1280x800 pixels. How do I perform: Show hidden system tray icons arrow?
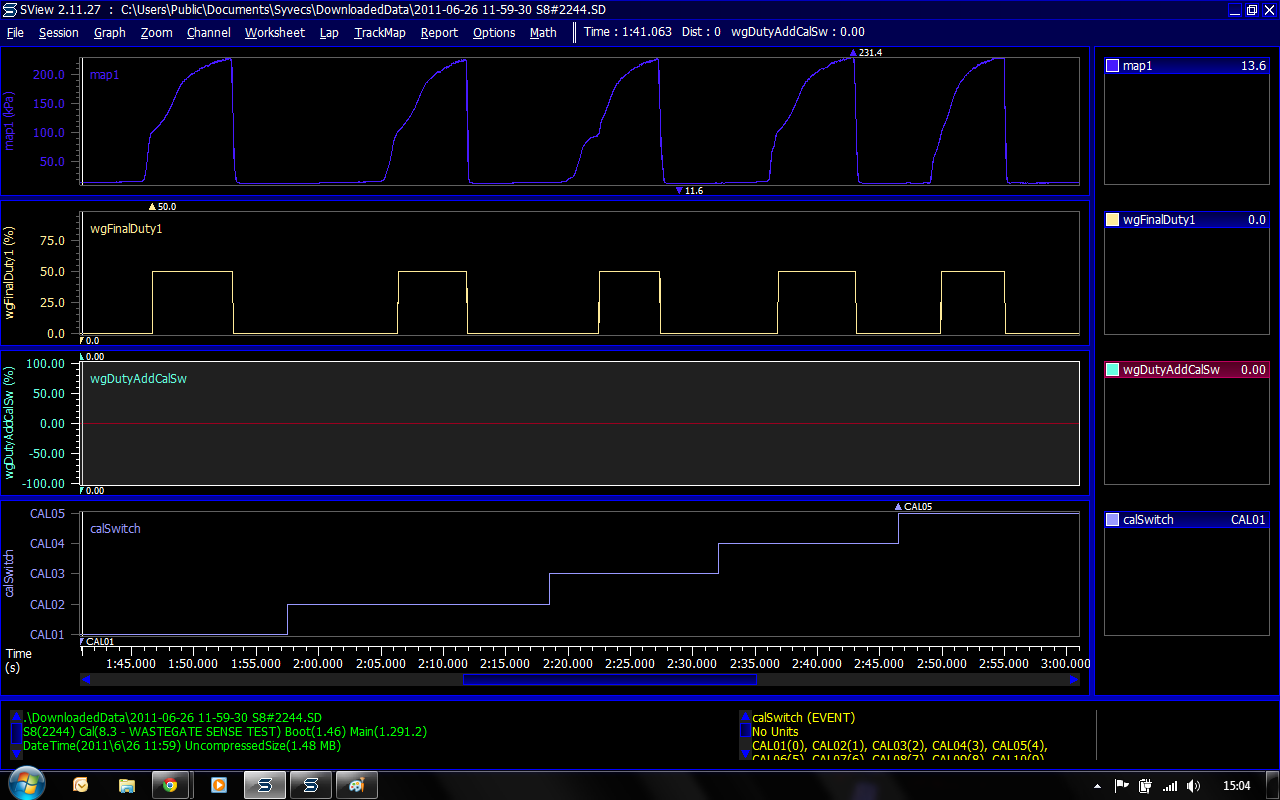[1098, 785]
